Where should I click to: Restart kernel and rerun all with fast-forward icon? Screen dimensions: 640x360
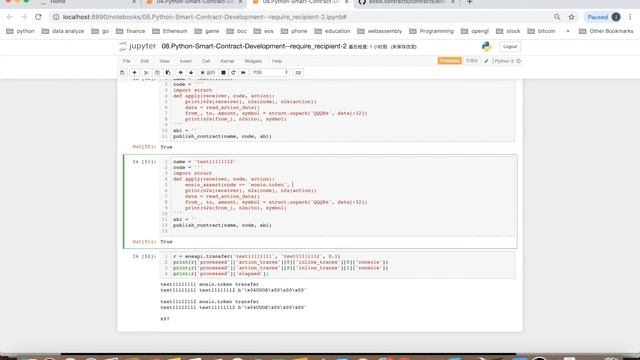coord(244,73)
